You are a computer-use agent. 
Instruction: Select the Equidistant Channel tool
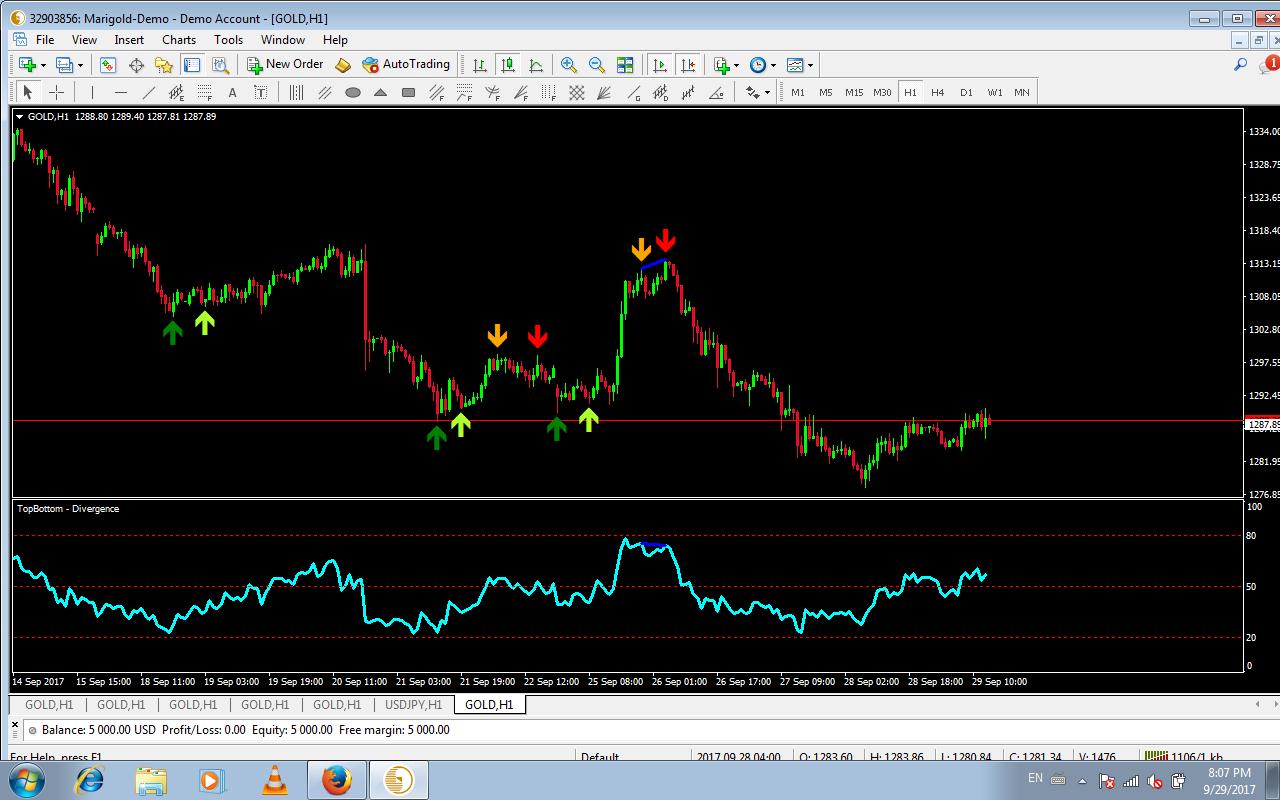point(177,92)
